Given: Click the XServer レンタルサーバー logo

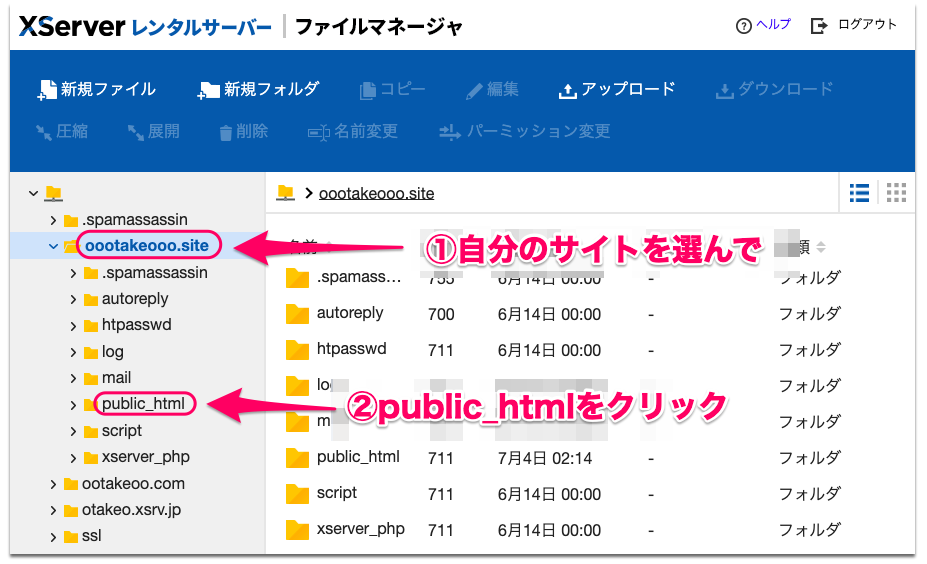Looking at the screenshot, I should [x=145, y=27].
